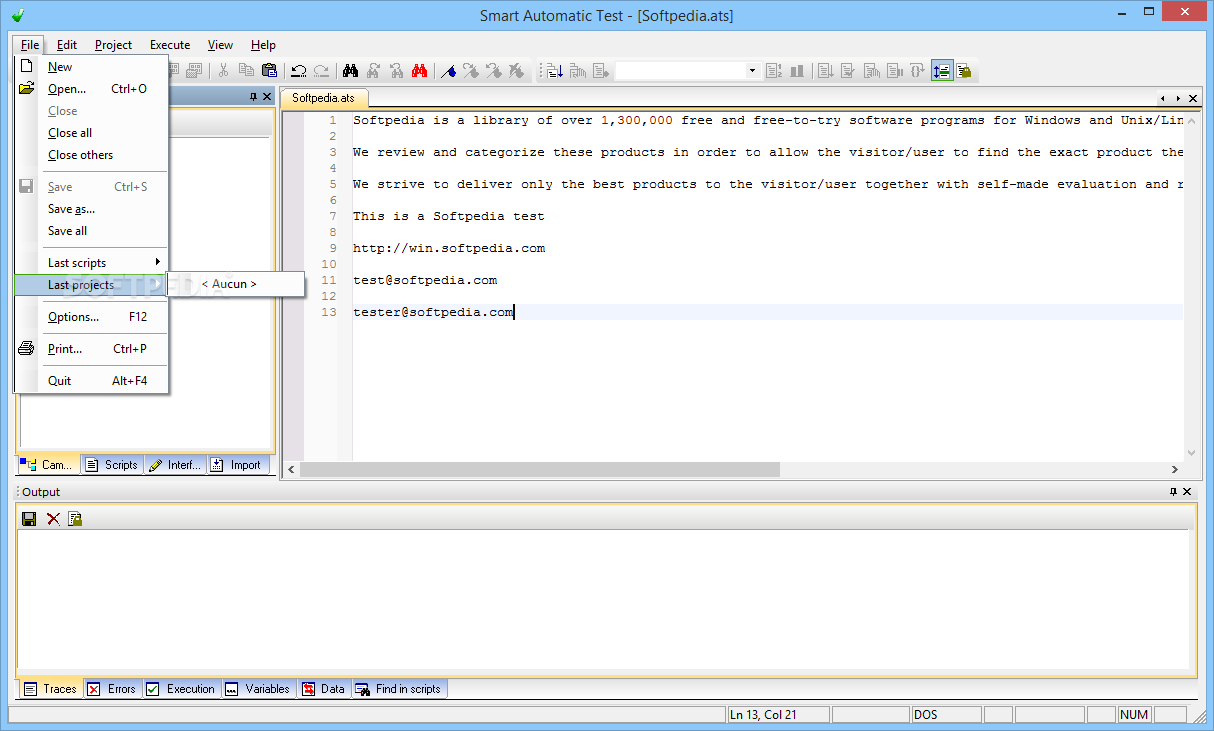This screenshot has height=731, width=1214.
Task: Open the Project menu
Action: [114, 45]
